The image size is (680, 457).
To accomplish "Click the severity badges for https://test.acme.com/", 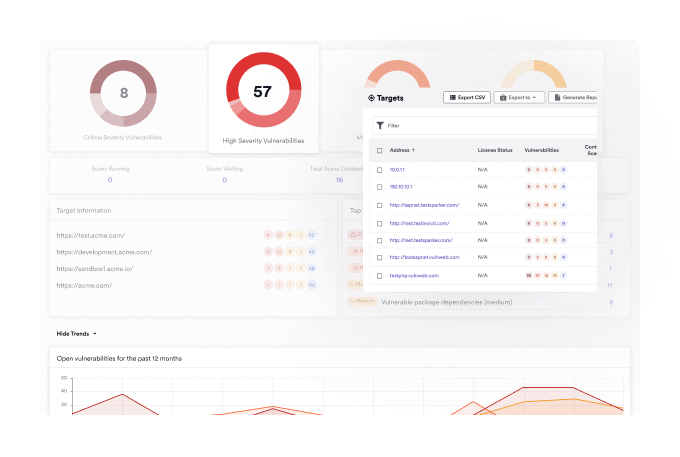I will 290,235.
